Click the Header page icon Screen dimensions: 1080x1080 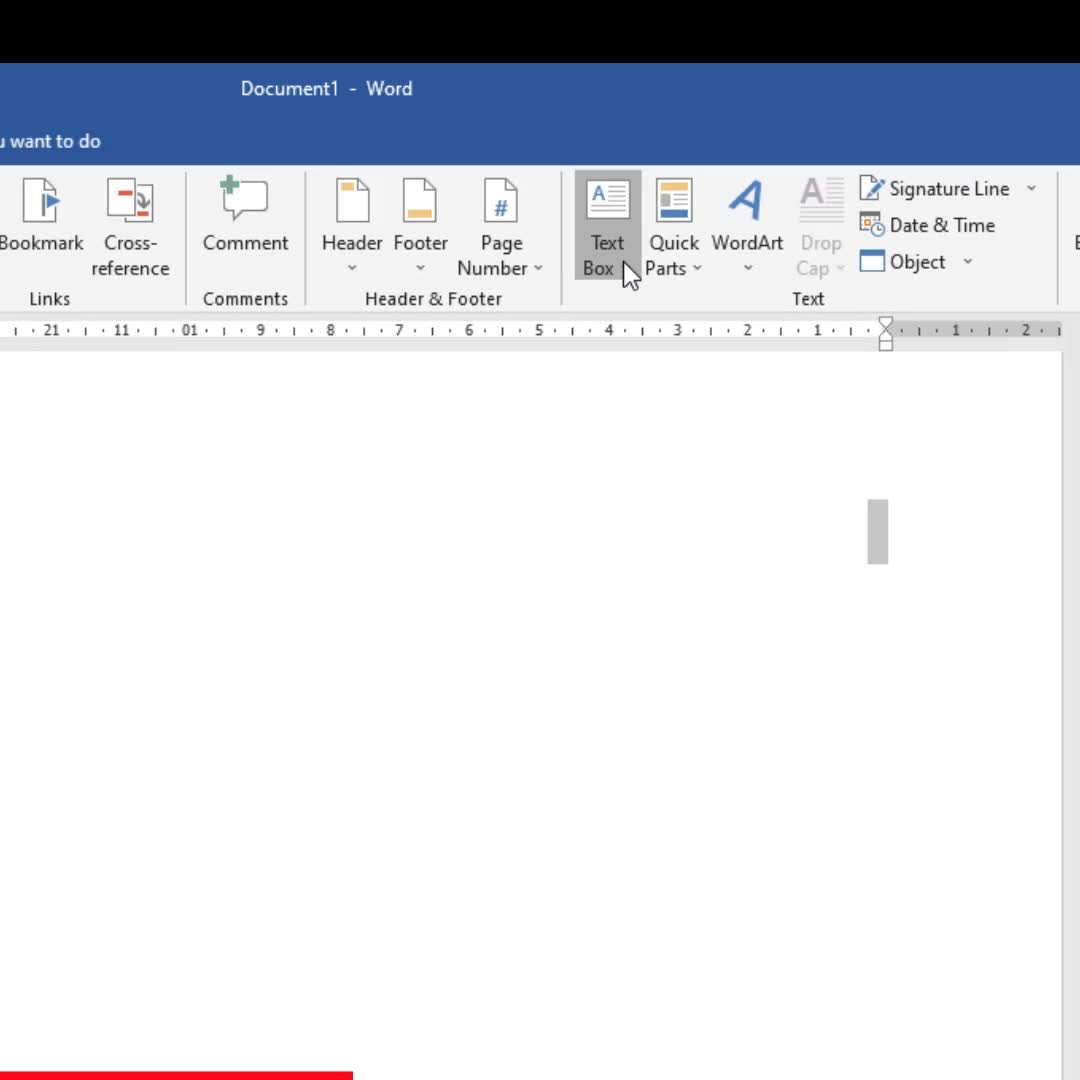352,201
